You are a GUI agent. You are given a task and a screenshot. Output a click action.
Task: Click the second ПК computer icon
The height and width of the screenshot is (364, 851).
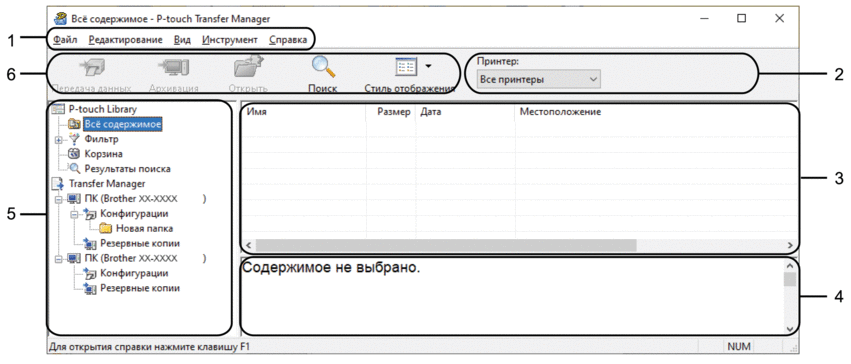74,258
